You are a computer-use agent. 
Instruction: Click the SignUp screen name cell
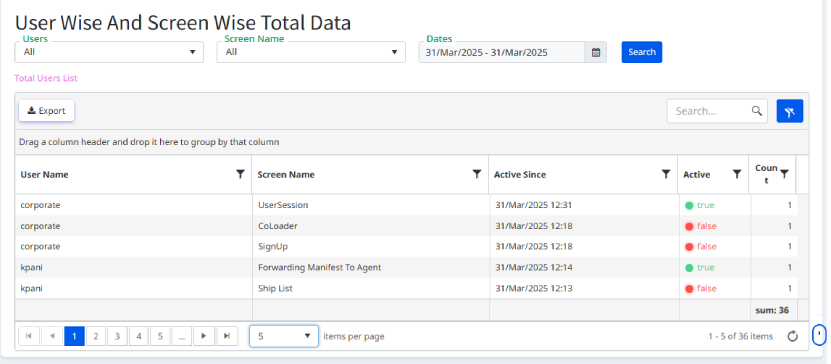point(371,246)
